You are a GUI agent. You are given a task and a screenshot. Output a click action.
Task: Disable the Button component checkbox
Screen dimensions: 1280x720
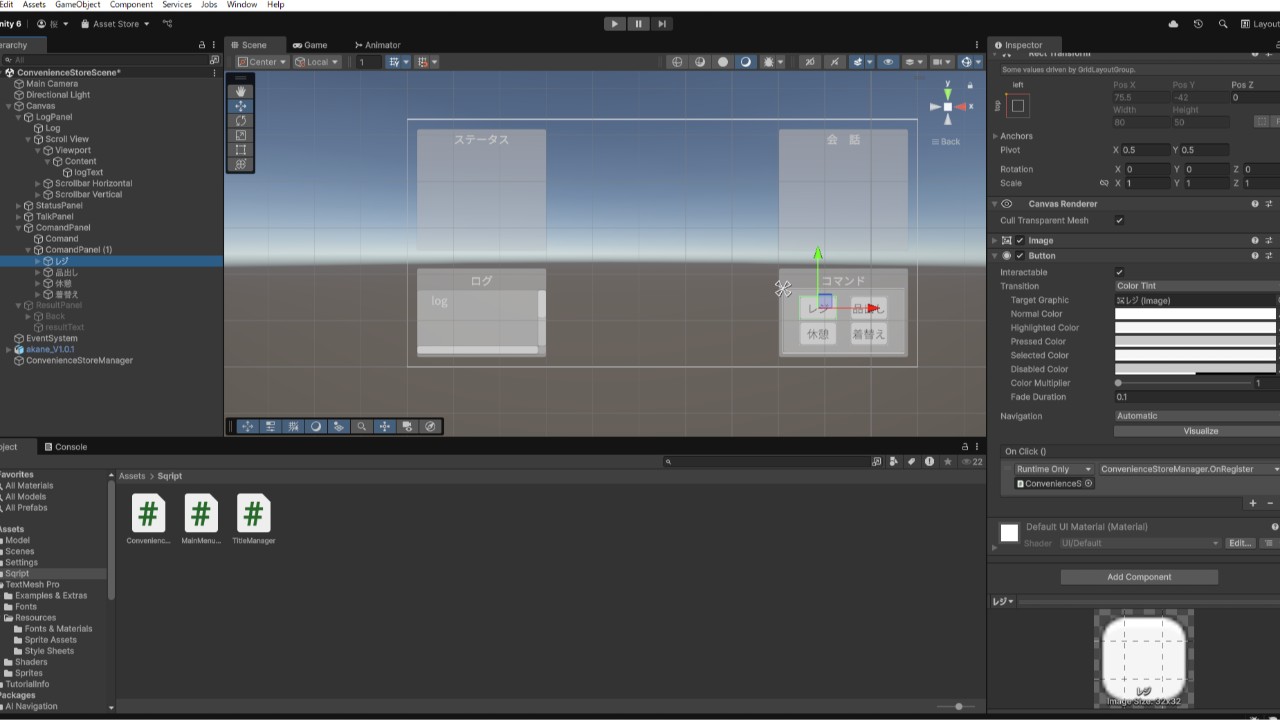tap(1020, 256)
